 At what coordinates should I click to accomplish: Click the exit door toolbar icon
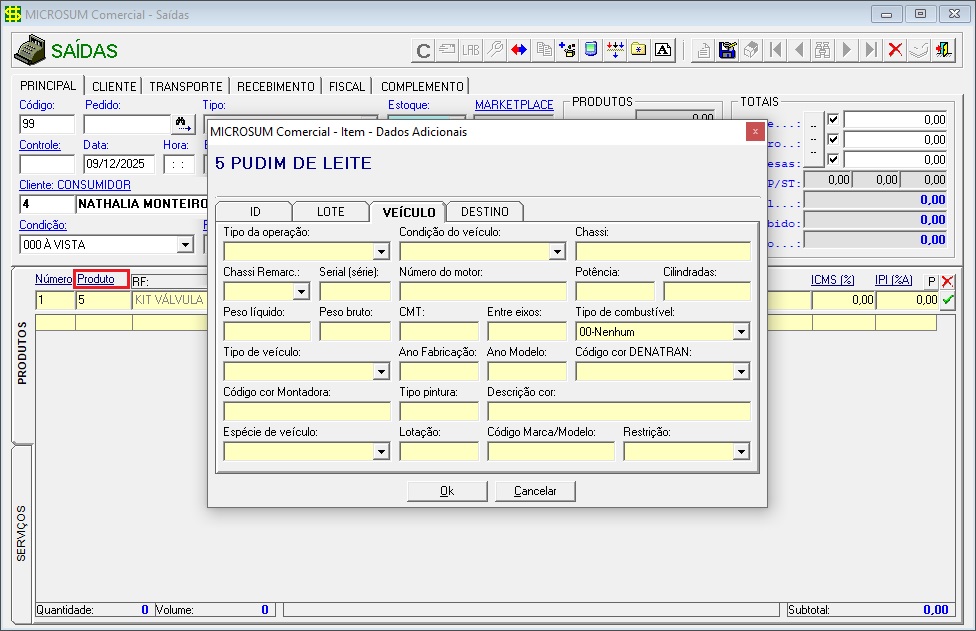click(943, 50)
